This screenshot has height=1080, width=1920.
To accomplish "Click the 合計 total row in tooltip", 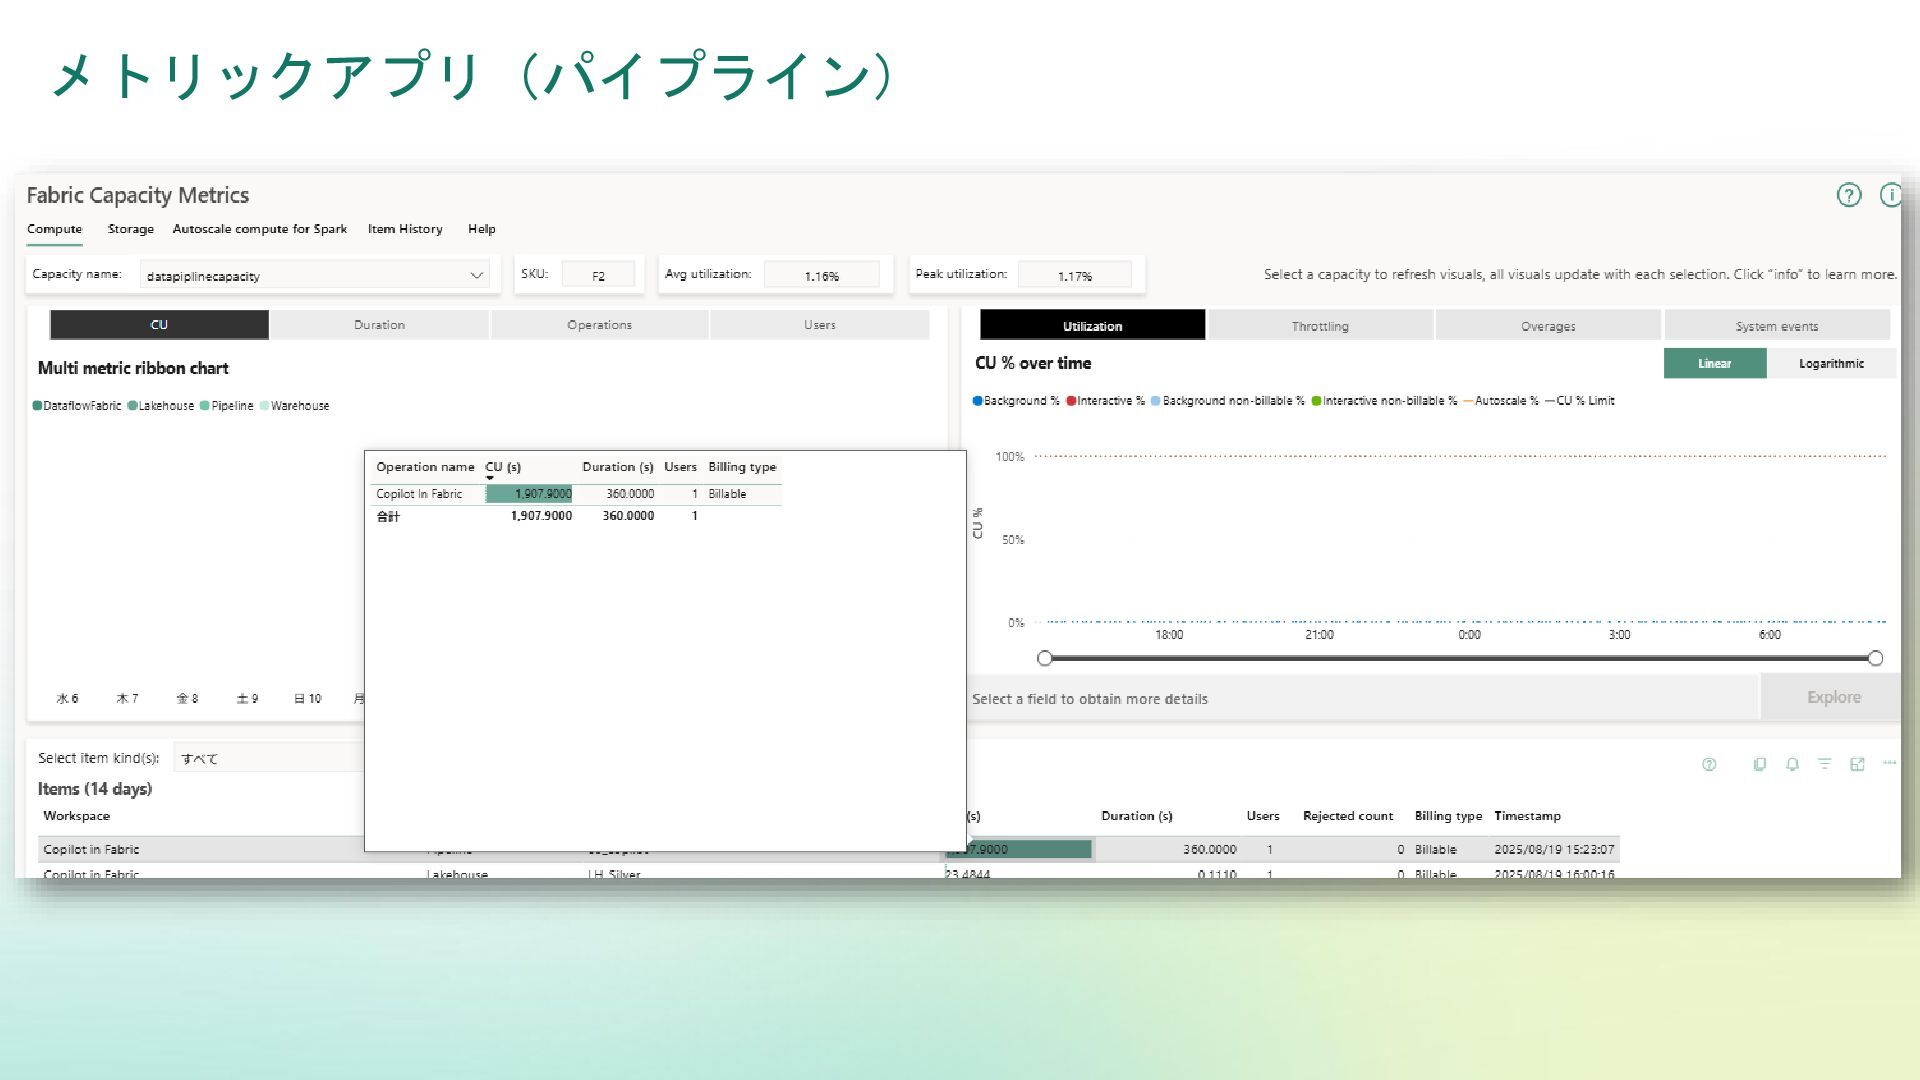I will 576,516.
